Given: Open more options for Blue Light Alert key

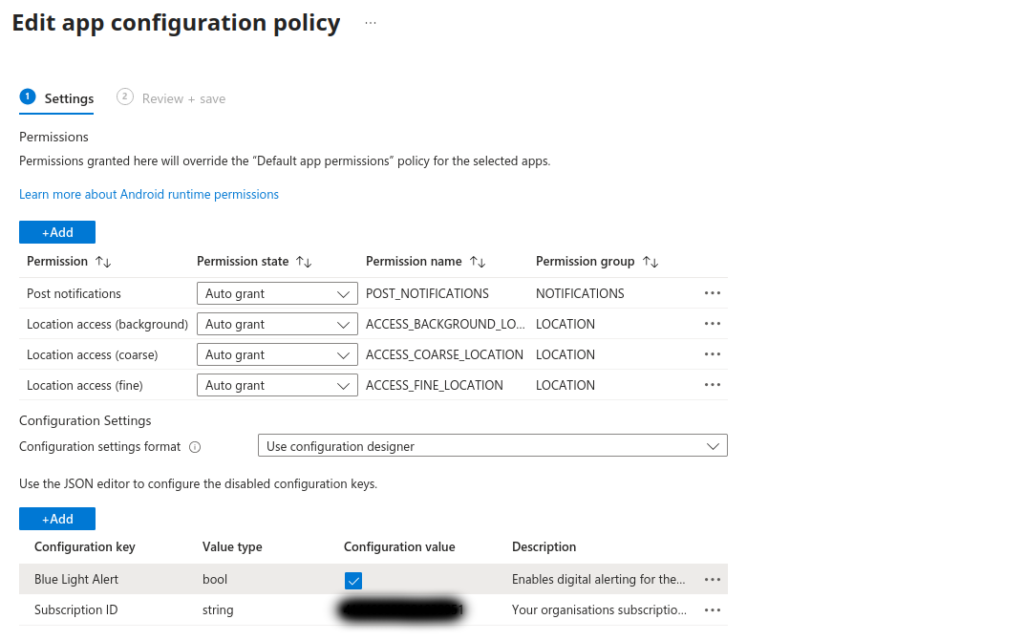Looking at the screenshot, I should pos(712,579).
